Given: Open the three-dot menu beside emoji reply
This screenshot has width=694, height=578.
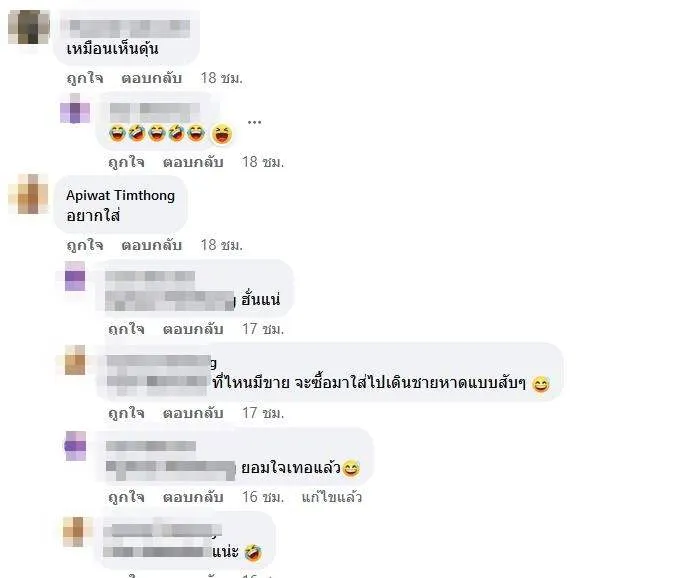Looking at the screenshot, I should 254,122.
